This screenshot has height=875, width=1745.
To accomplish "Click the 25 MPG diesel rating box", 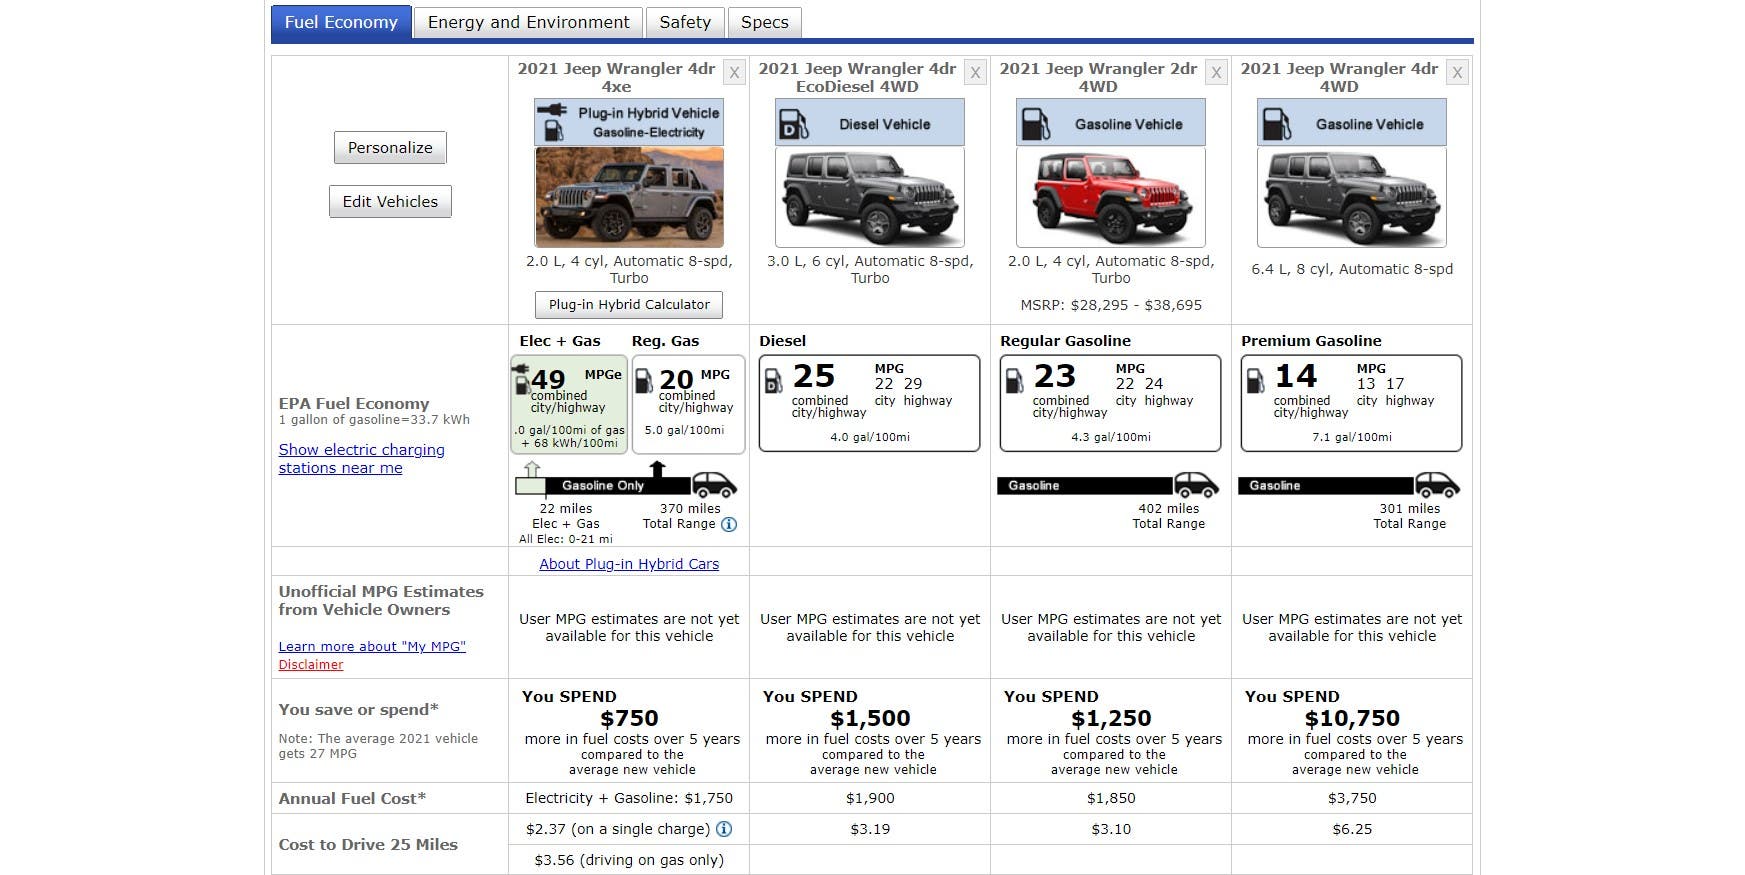I will [870, 403].
